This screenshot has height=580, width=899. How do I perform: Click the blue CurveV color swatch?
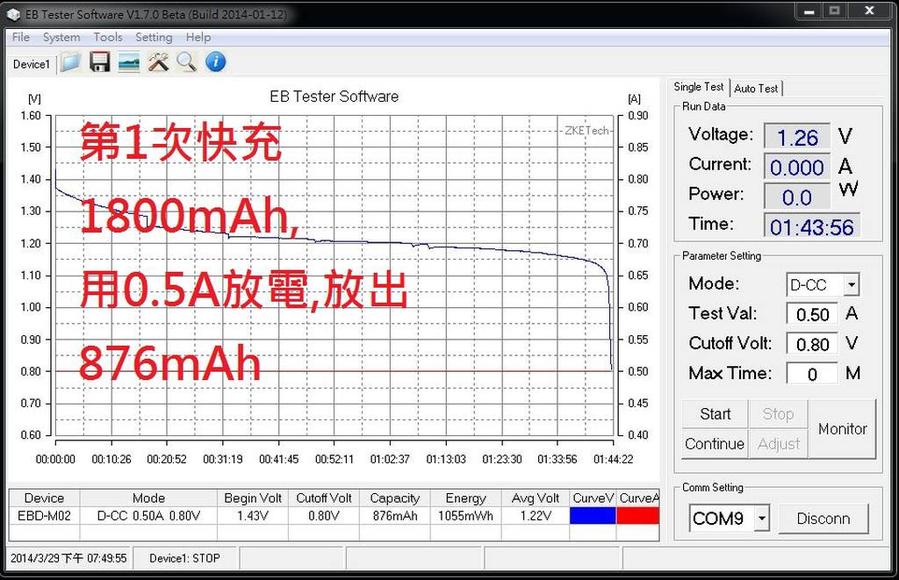tap(592, 516)
